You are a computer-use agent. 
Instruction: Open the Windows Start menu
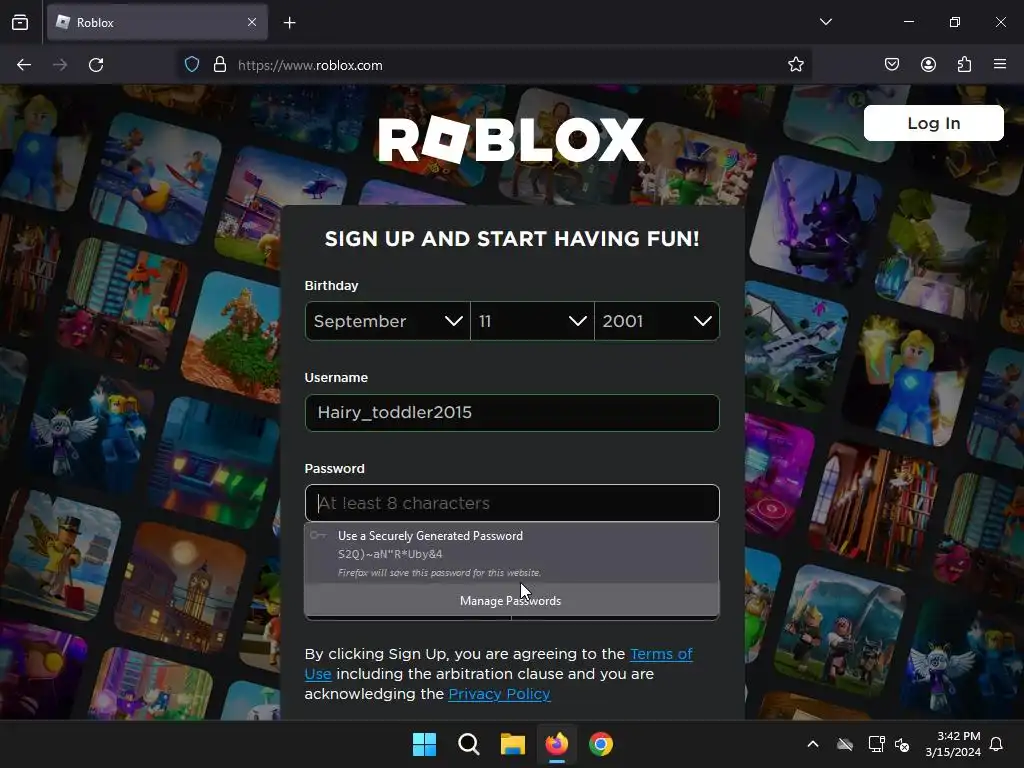pyautogui.click(x=424, y=744)
